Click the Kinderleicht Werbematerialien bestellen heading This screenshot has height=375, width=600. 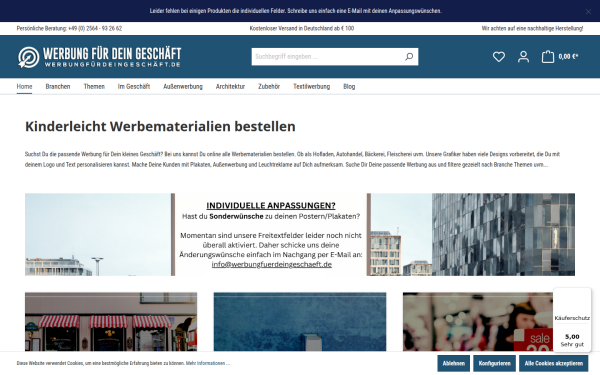tap(160, 126)
